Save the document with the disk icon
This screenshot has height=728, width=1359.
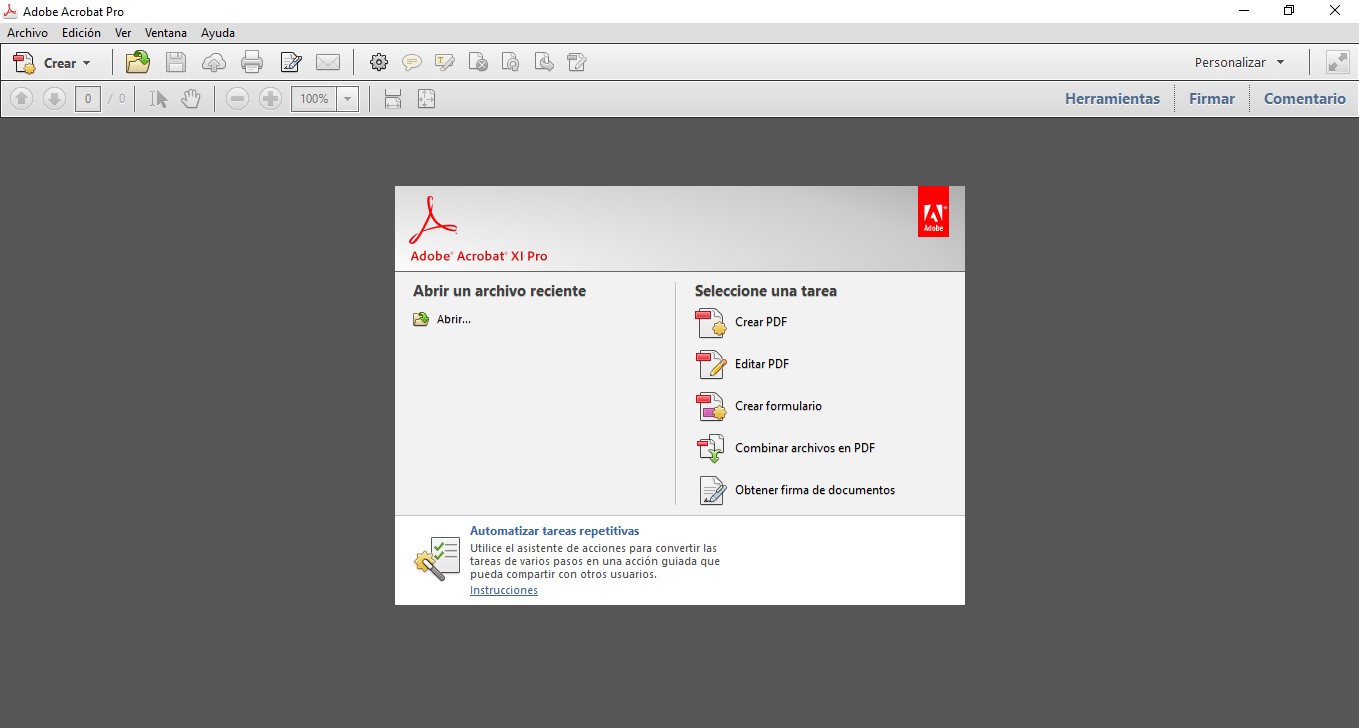[x=176, y=62]
